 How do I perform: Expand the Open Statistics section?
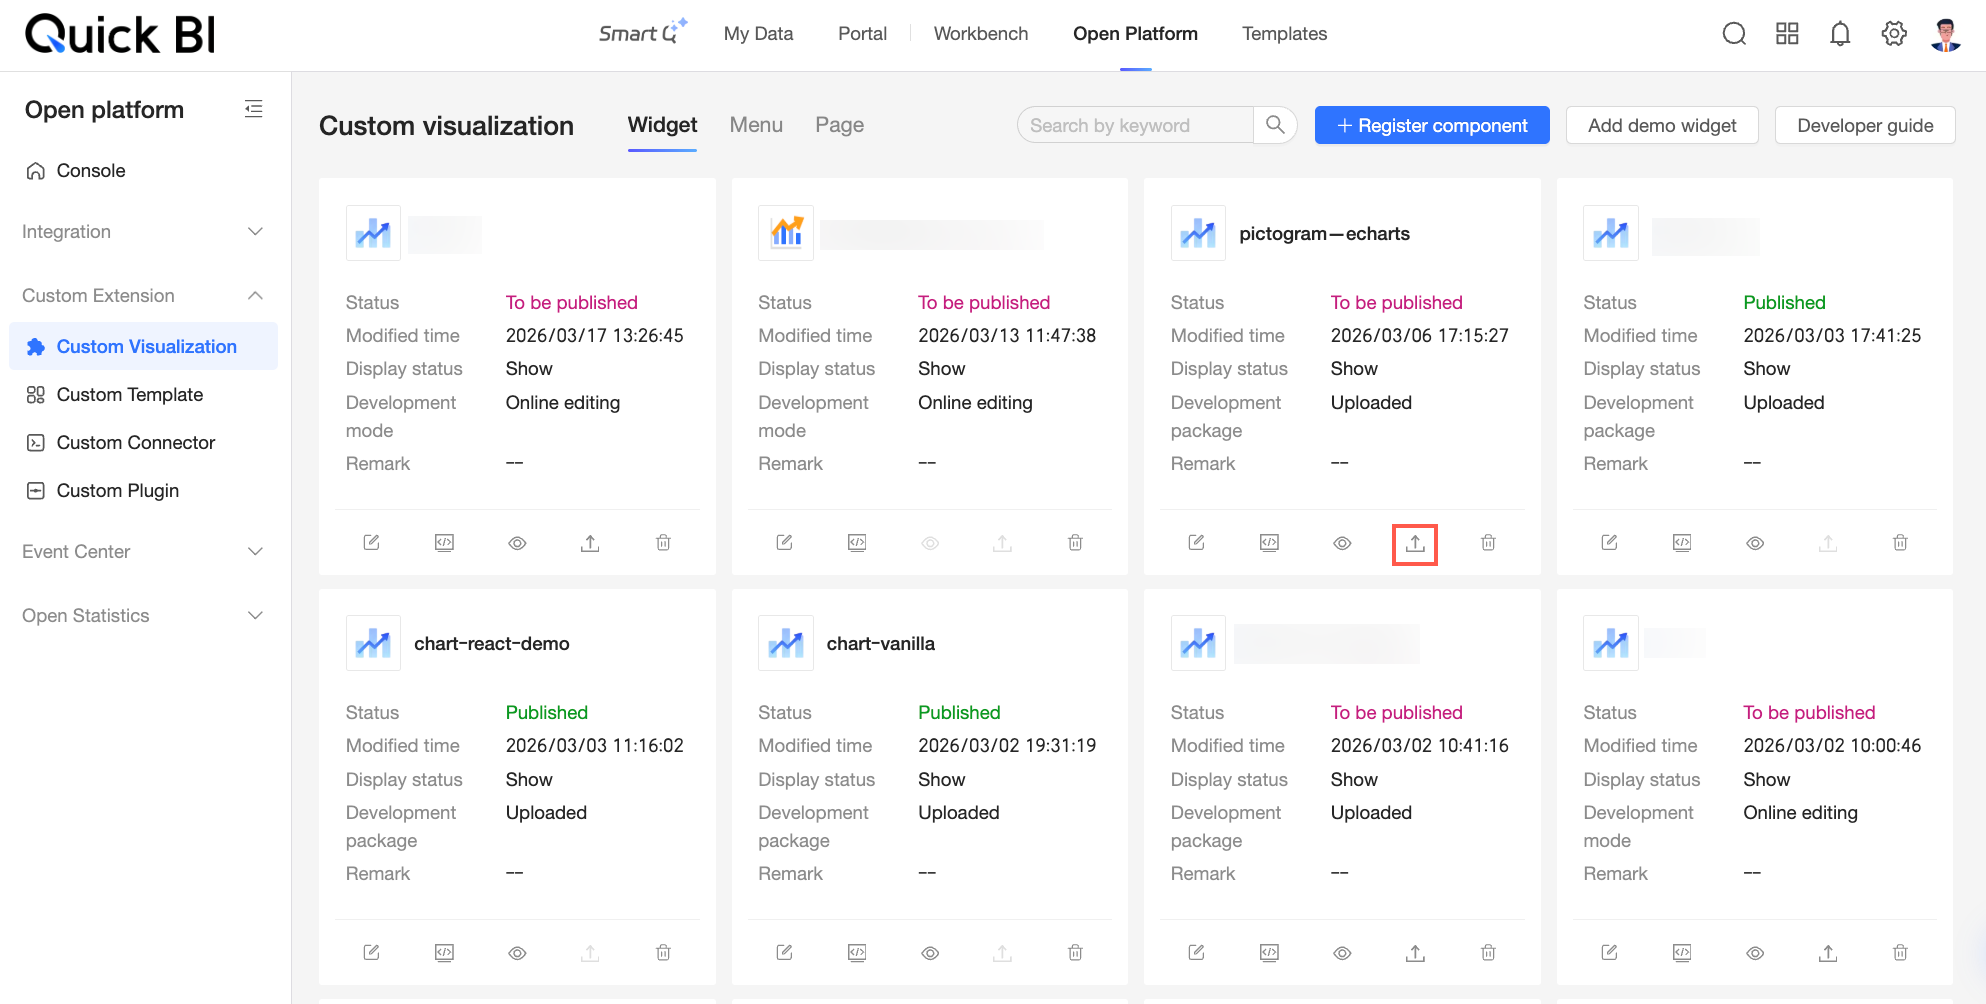coord(144,616)
